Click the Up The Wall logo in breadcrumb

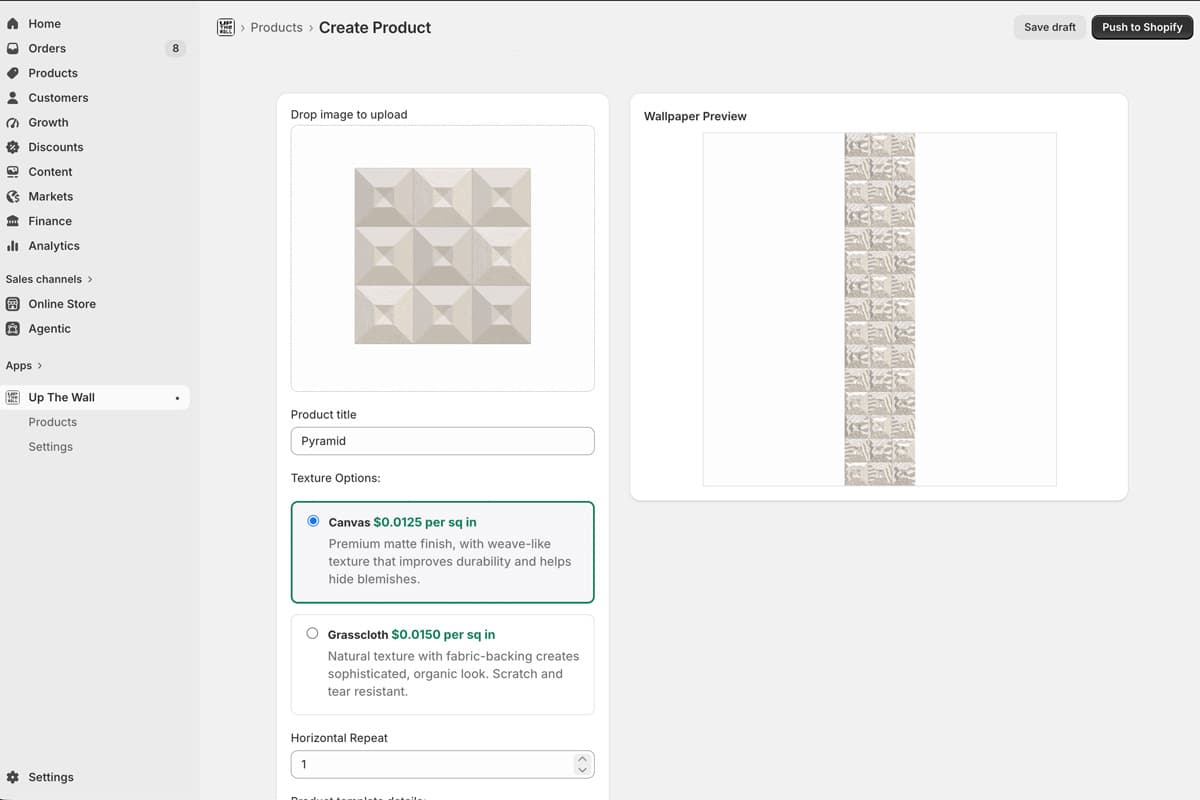pos(225,27)
